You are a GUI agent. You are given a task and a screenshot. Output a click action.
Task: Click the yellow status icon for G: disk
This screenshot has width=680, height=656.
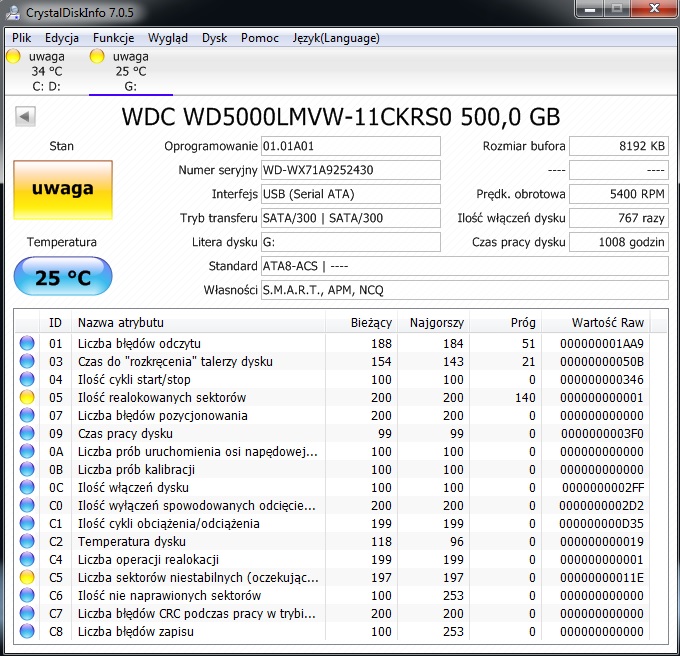coord(97,56)
